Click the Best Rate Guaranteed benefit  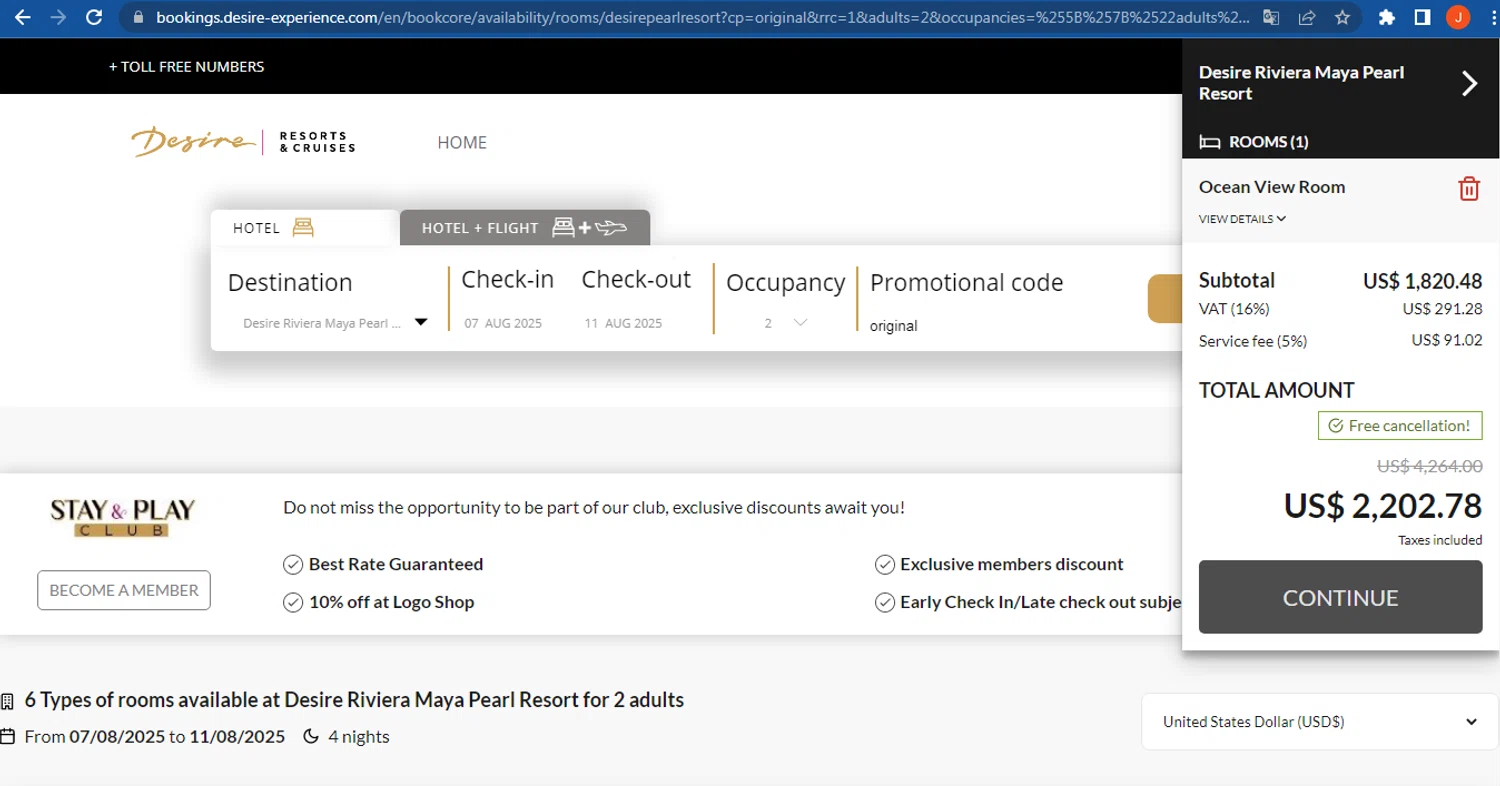click(383, 564)
